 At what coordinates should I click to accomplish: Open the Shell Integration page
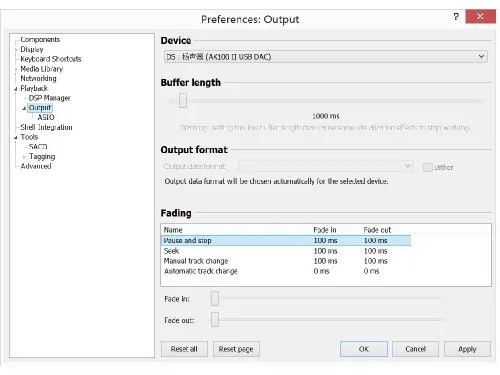(x=46, y=127)
